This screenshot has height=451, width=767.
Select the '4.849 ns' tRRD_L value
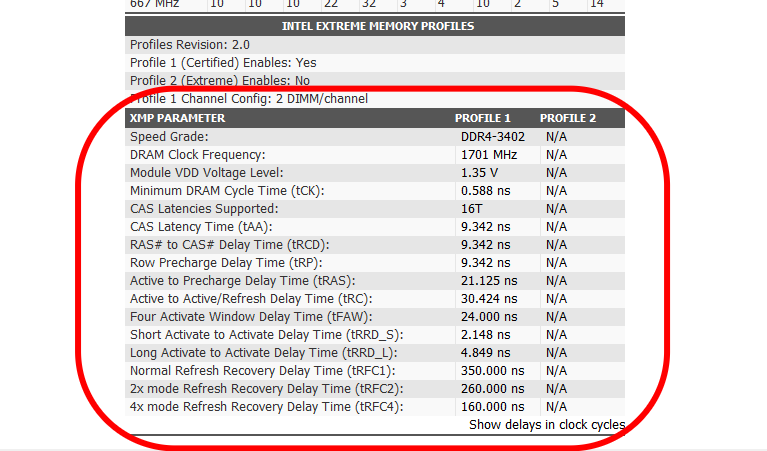tap(485, 353)
